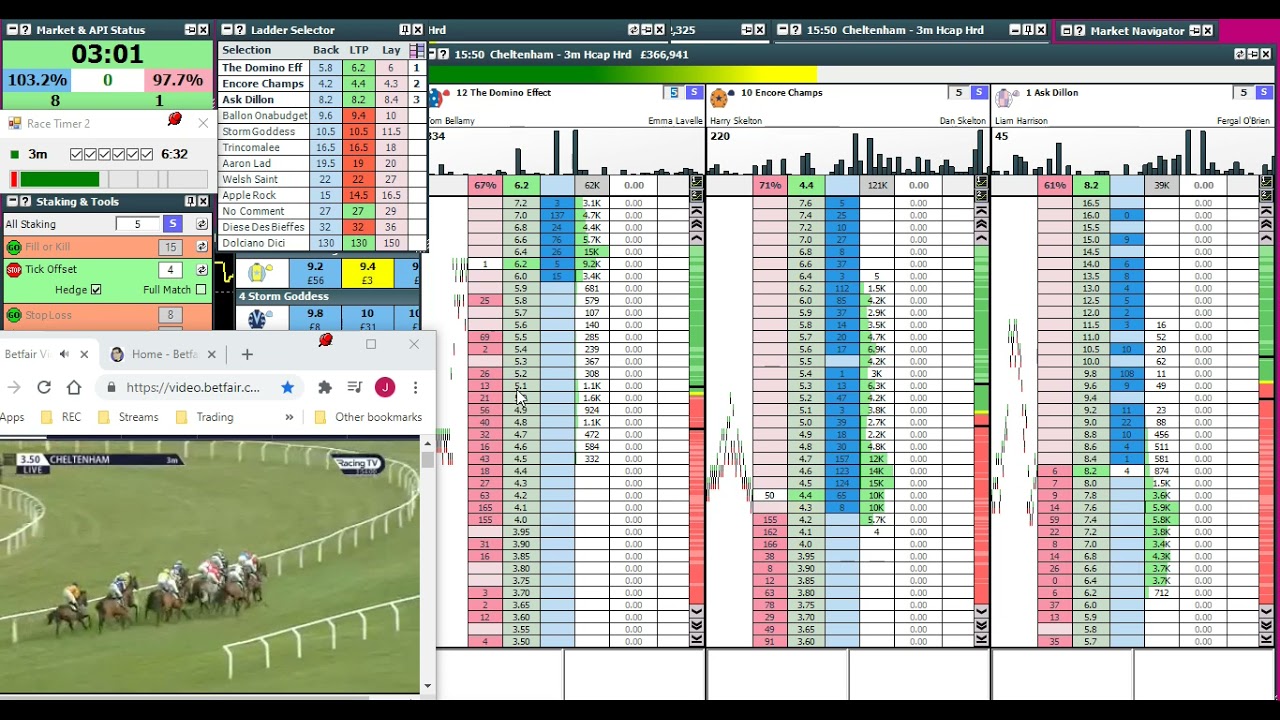Toggle the last Race Timer checkbox
Viewport: 1280px width, 720px height.
pyautogui.click(x=146, y=155)
